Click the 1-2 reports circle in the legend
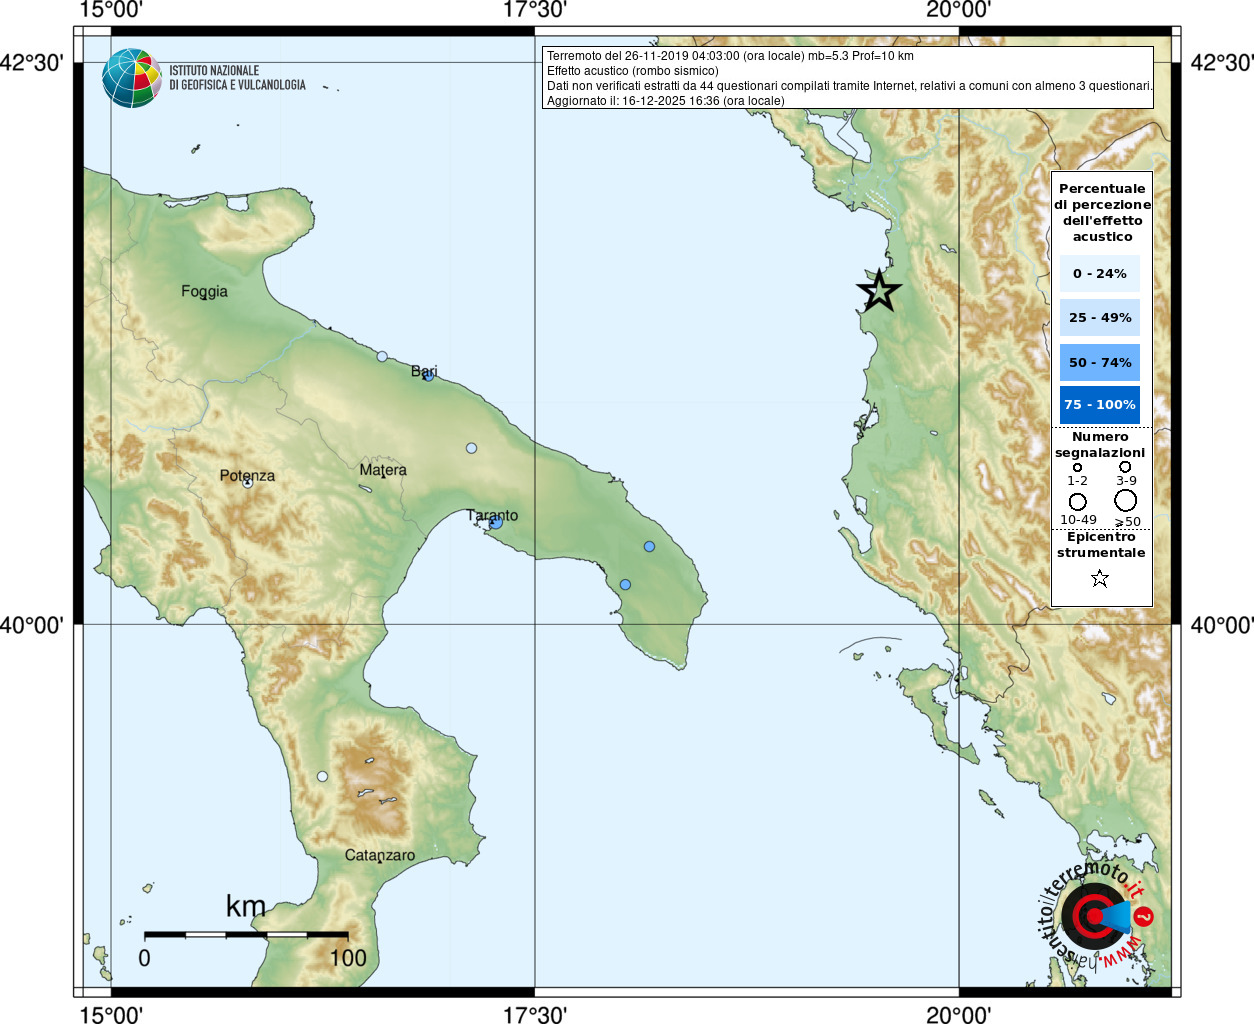Viewport: 1254px width, 1024px height. [1077, 467]
